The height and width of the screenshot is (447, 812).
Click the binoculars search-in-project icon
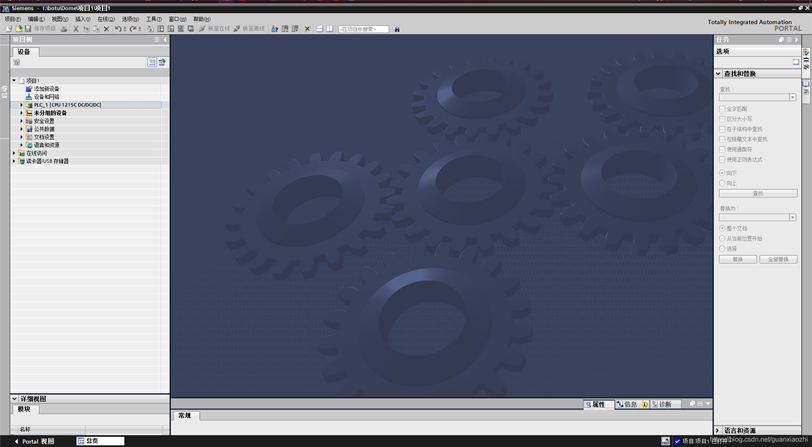coord(397,29)
